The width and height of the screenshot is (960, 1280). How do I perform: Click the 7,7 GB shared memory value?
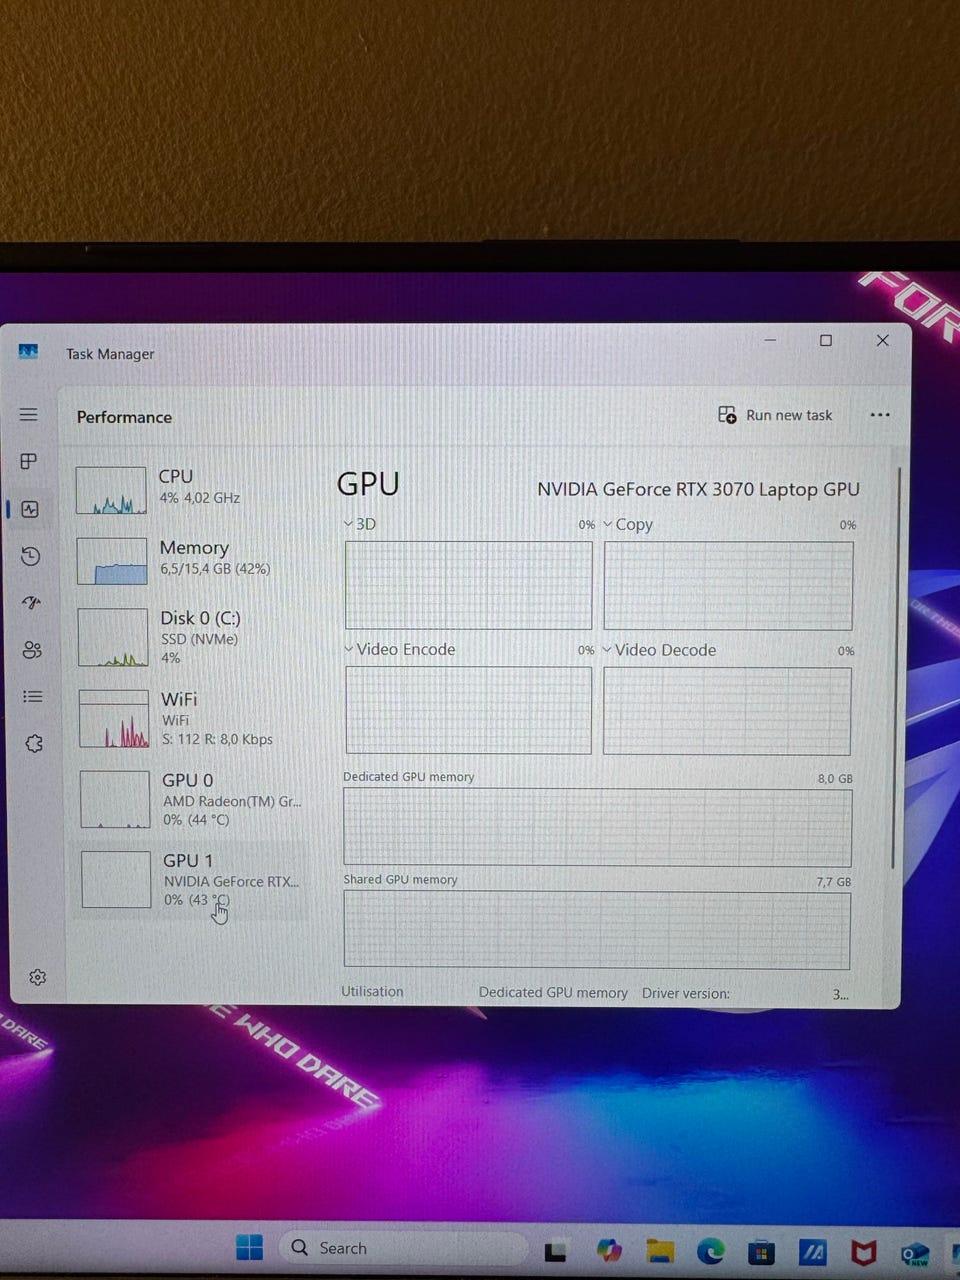834,882
